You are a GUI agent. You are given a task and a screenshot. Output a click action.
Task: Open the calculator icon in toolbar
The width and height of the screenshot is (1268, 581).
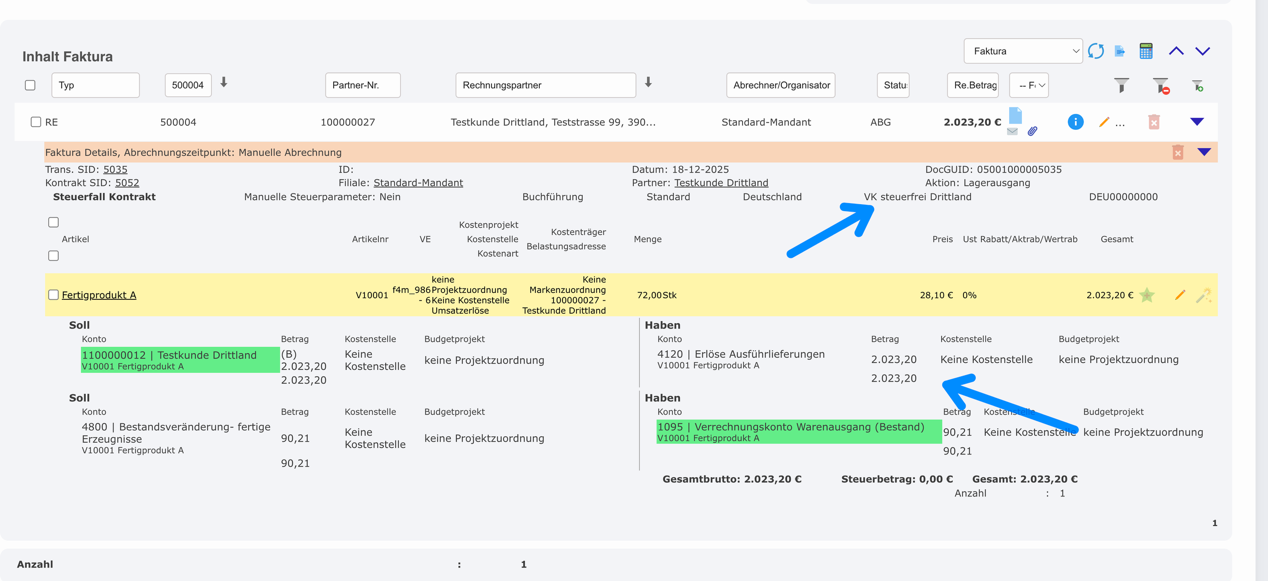pyautogui.click(x=1146, y=51)
